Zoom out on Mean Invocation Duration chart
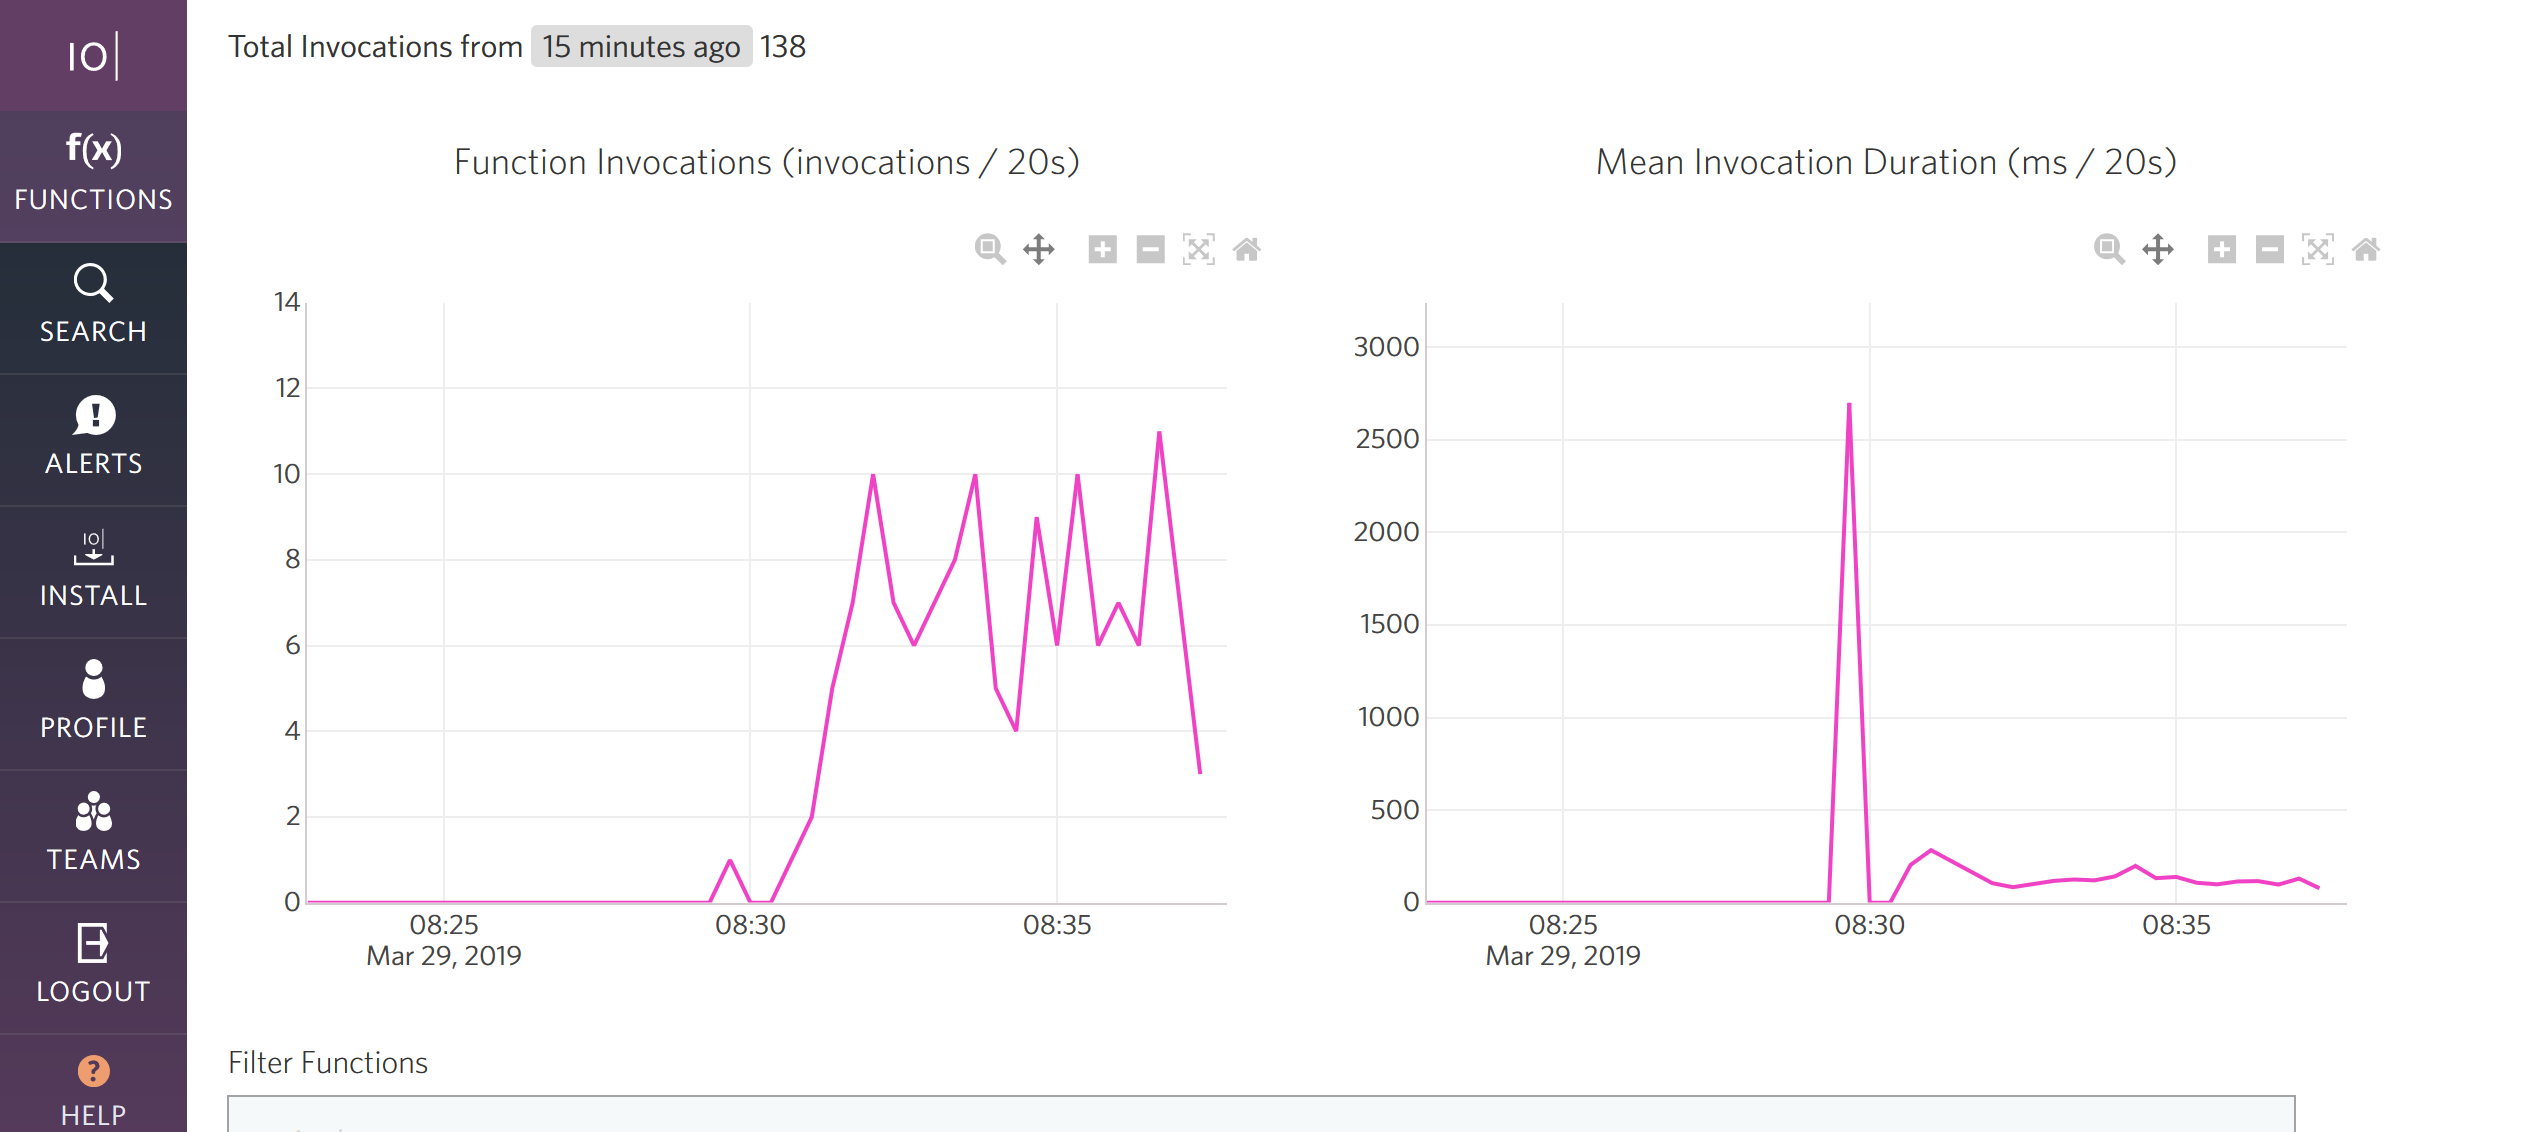The width and height of the screenshot is (2526, 1132). (x=2269, y=249)
